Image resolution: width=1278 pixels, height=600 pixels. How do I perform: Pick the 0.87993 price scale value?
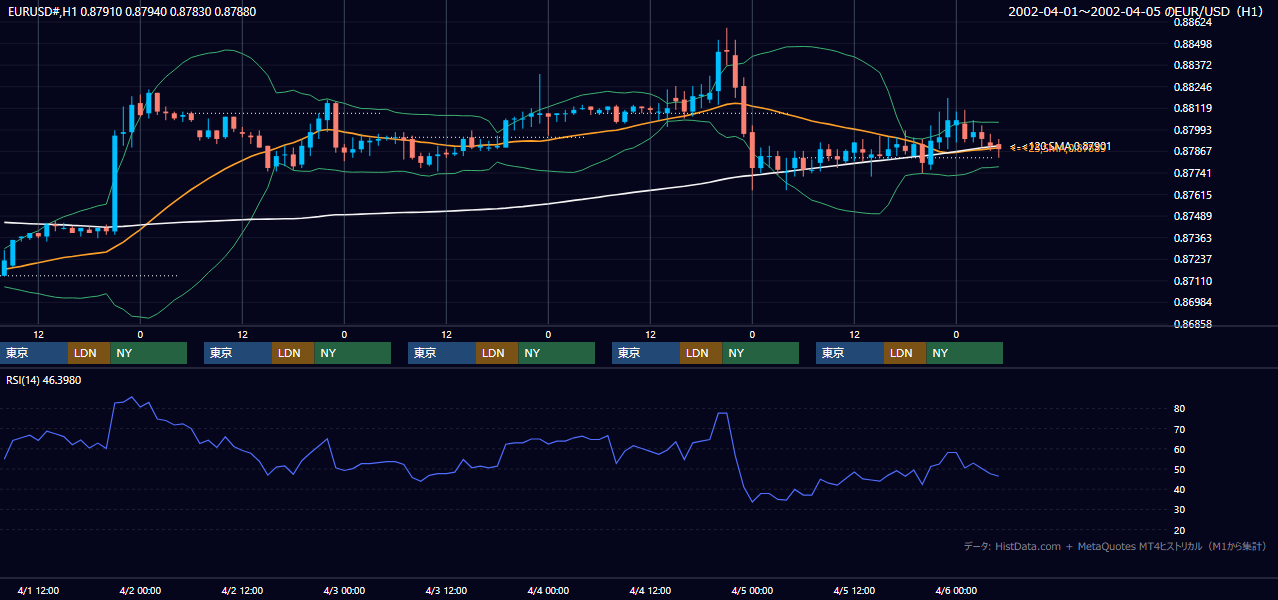click(x=1192, y=130)
